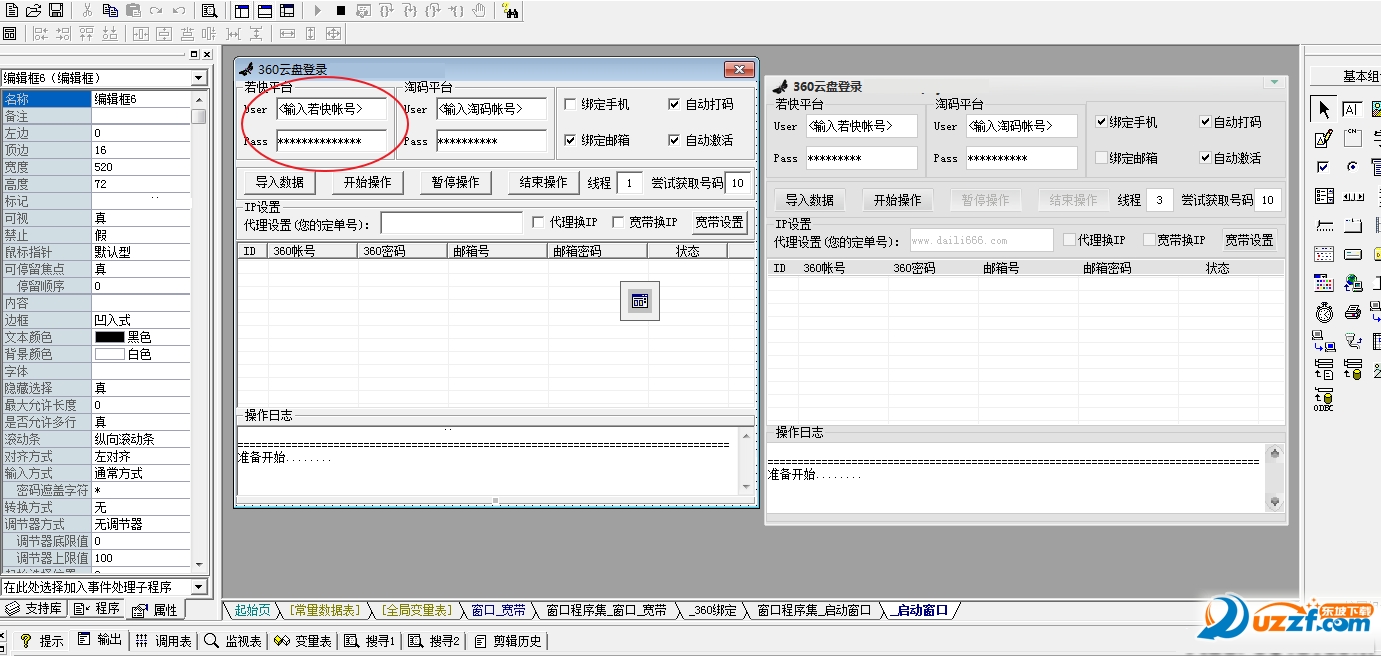The image size is (1381, 656).
Task: Open the 编辑框6 component selector dropdown
Action: point(198,78)
